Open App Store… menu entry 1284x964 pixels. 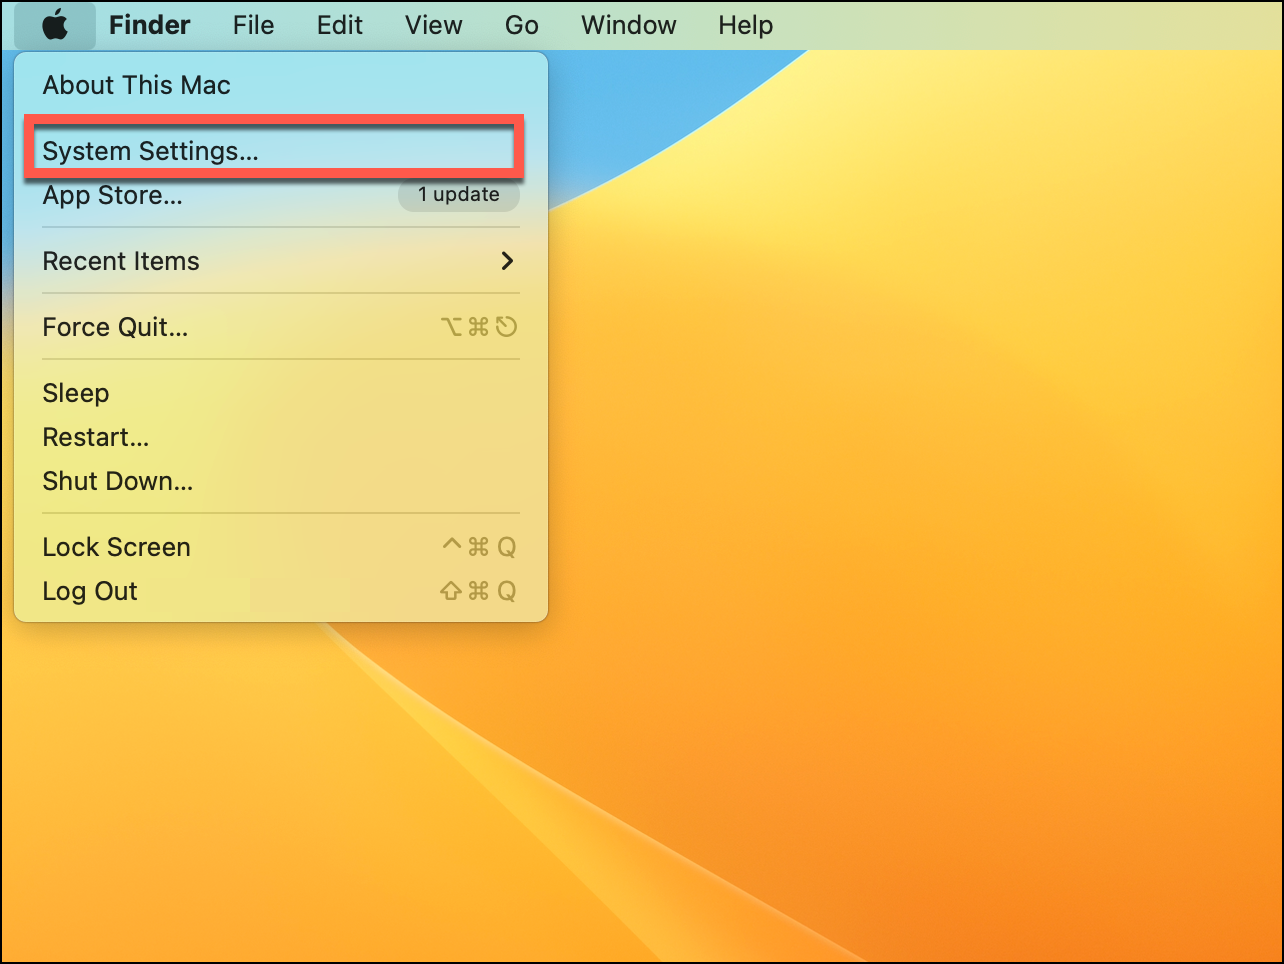tap(281, 195)
